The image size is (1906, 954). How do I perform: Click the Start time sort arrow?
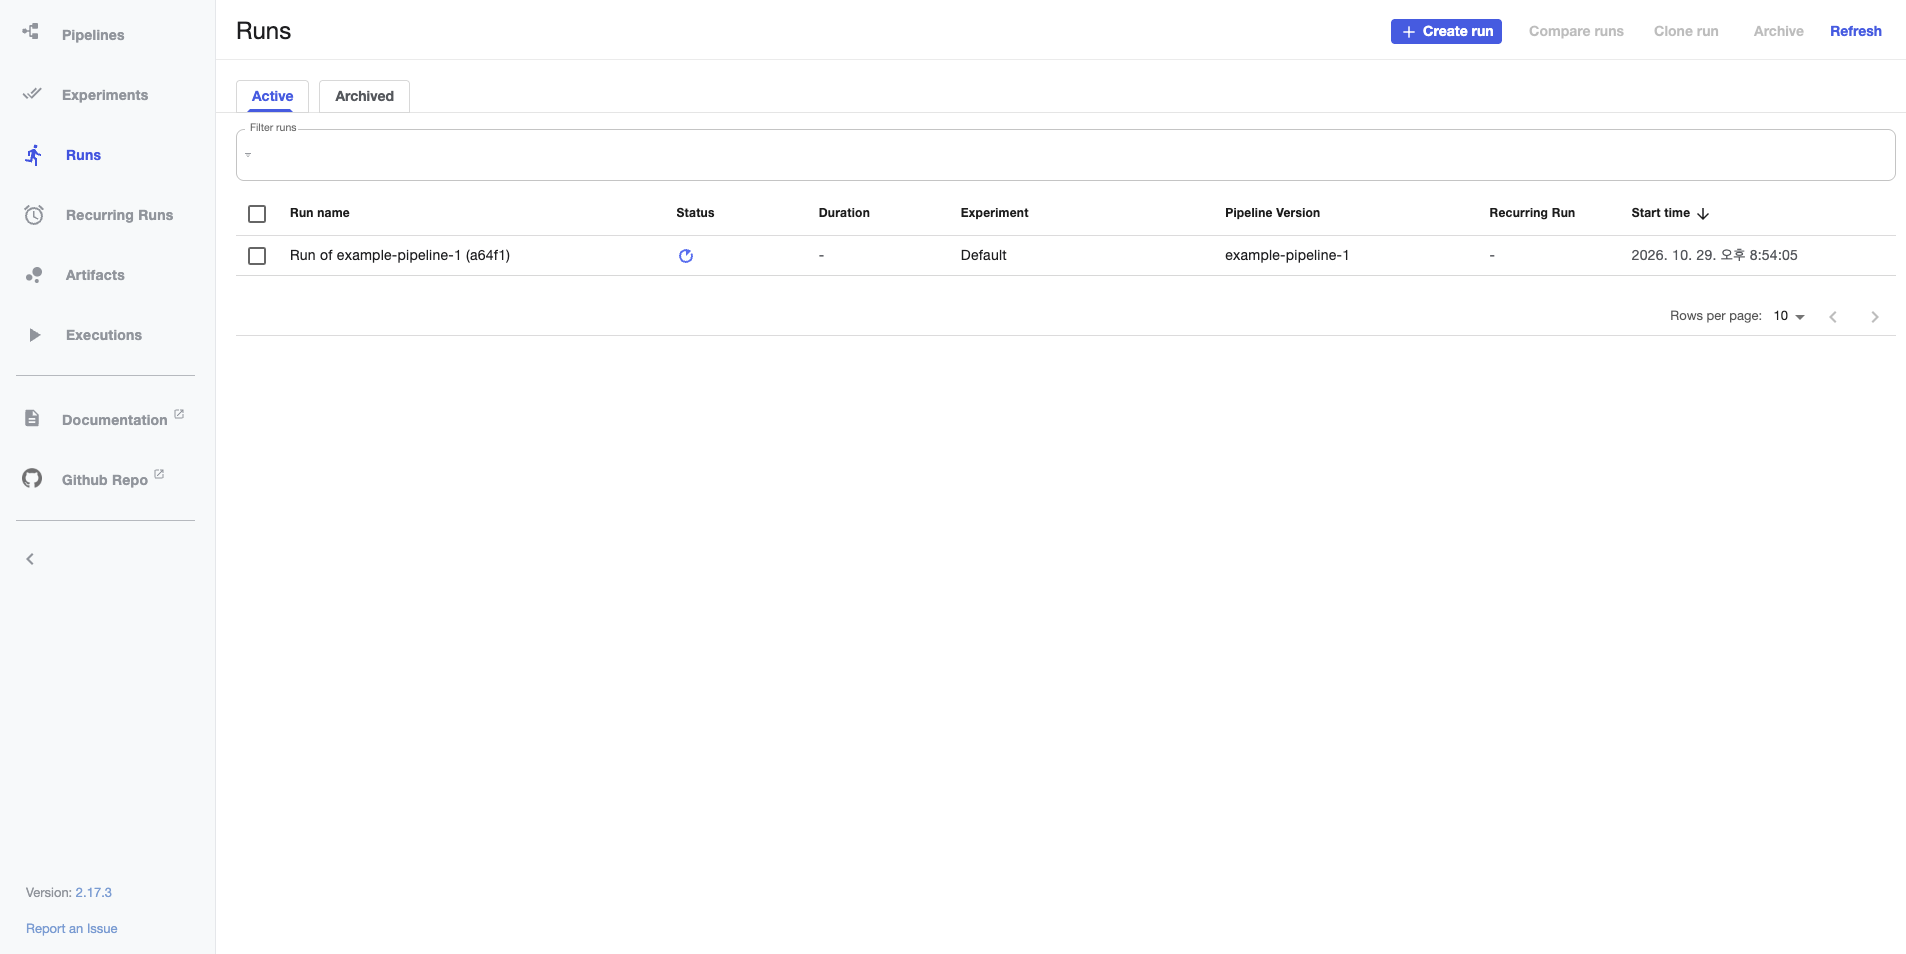click(1703, 214)
